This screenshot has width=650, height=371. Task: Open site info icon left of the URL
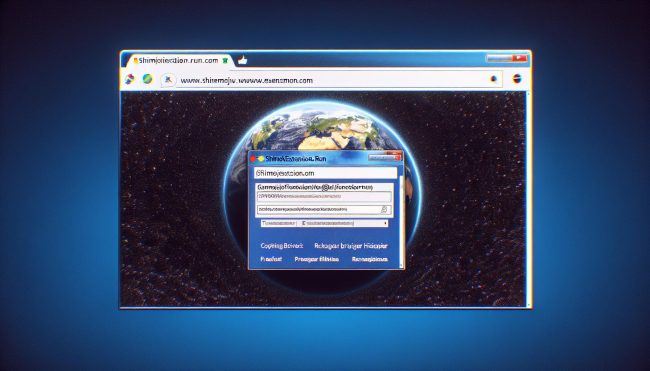pos(167,80)
